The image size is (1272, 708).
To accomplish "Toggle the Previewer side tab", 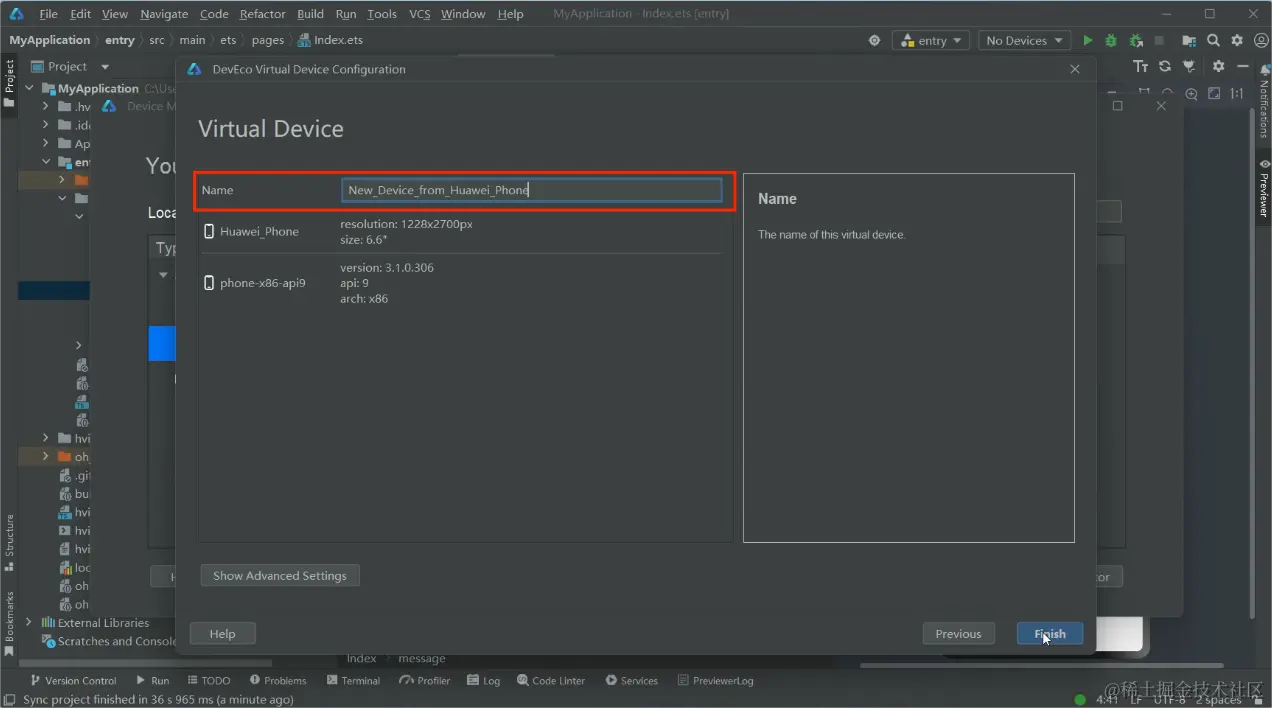I will pyautogui.click(x=1264, y=187).
